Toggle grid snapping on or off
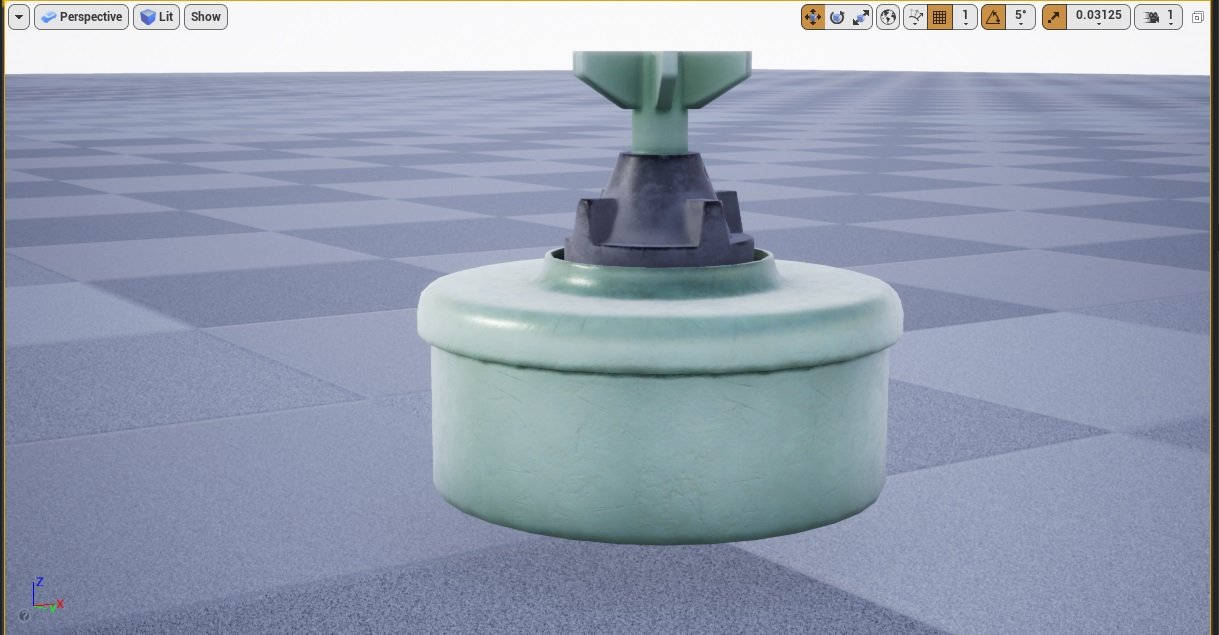Screen dimensions: 1219x635 pyautogui.click(x=940, y=17)
